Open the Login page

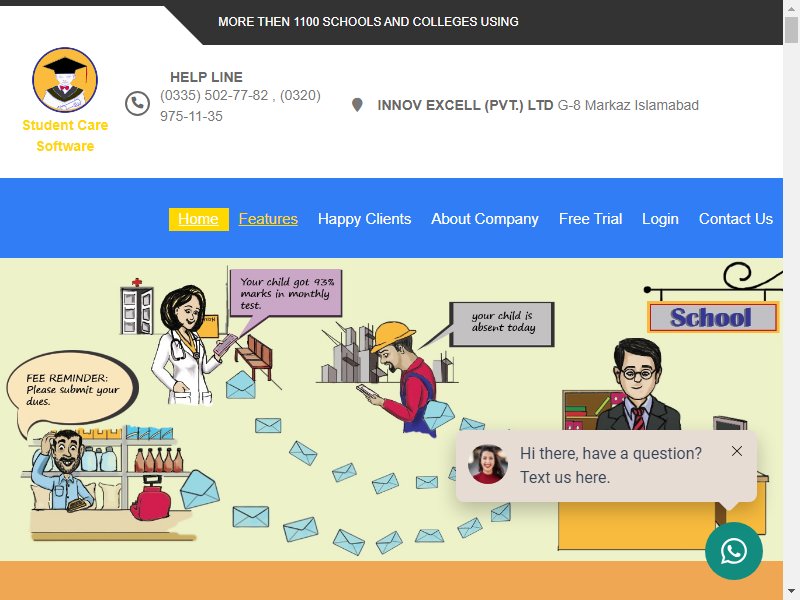tap(660, 219)
